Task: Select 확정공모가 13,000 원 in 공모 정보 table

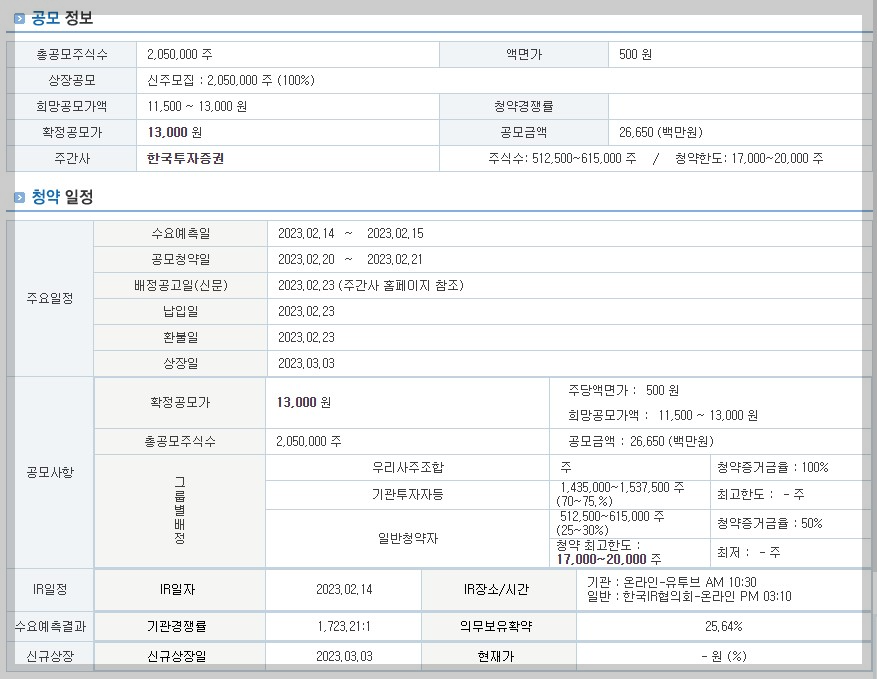Action: click(175, 133)
